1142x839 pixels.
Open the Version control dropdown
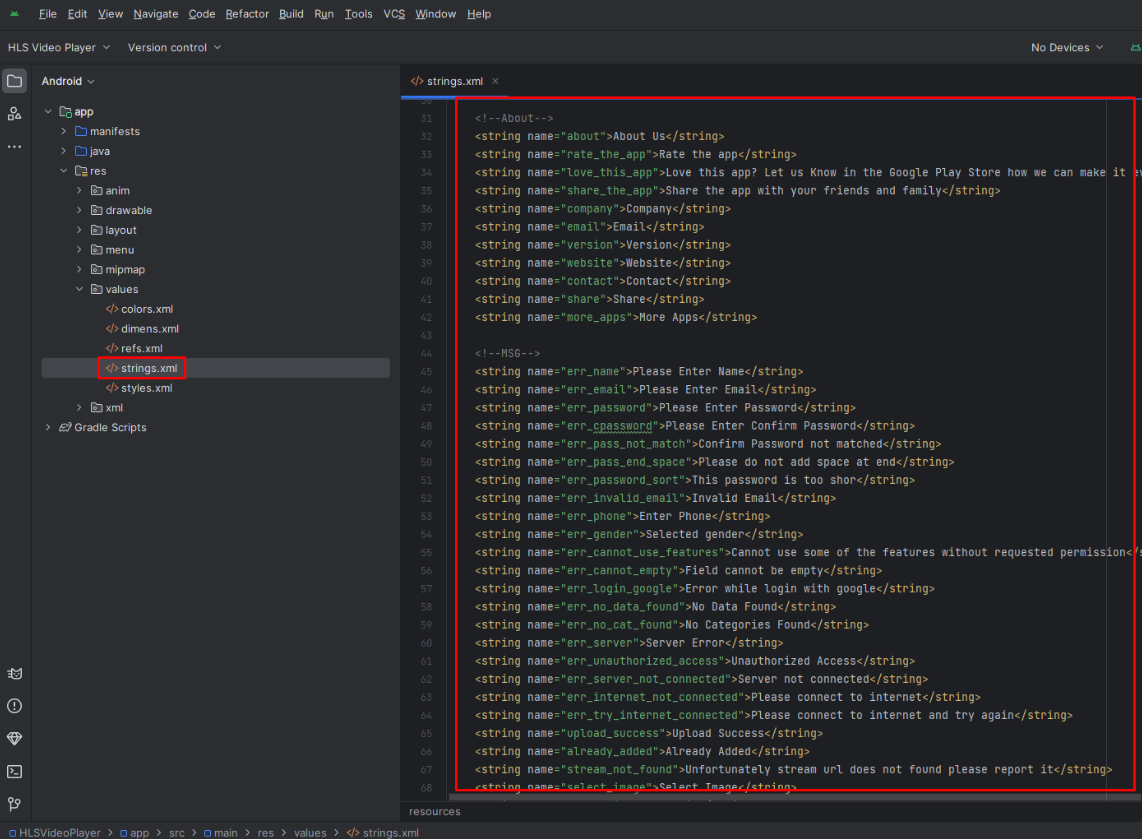(x=175, y=47)
